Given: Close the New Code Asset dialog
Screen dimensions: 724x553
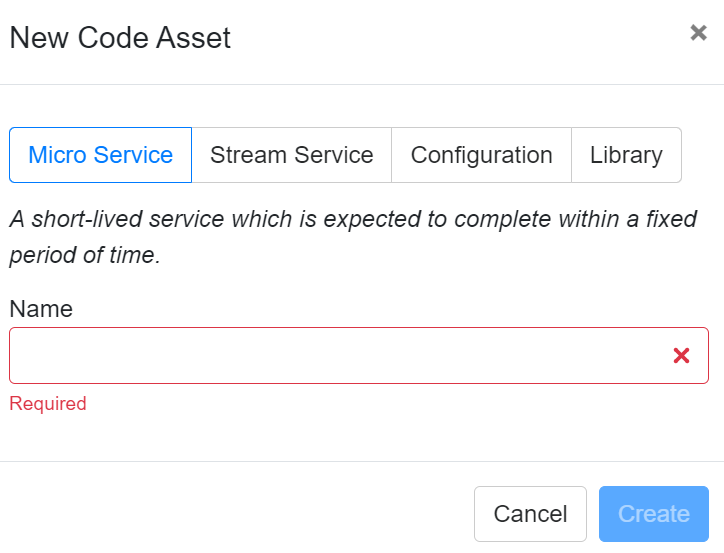Looking at the screenshot, I should point(698,33).
